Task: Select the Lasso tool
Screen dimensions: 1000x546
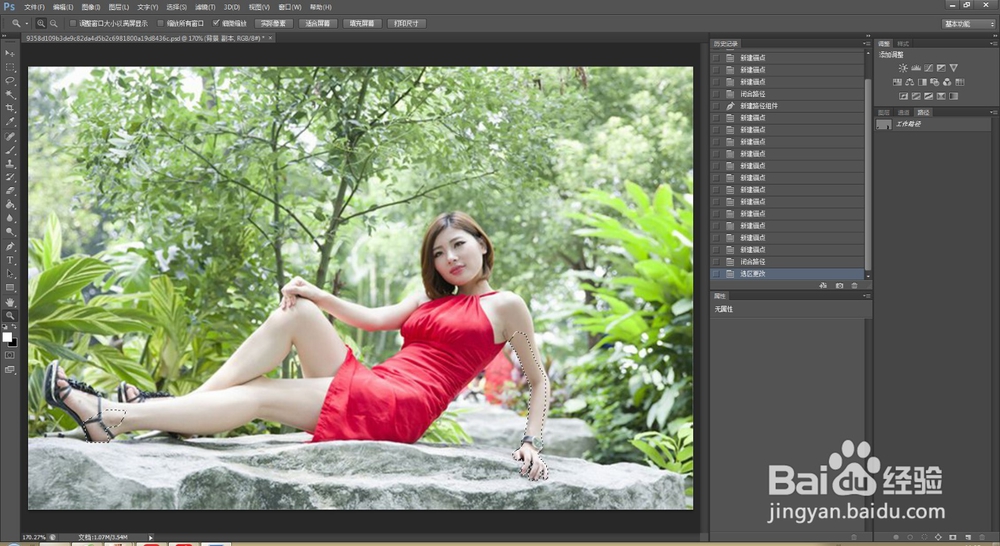Action: point(10,81)
